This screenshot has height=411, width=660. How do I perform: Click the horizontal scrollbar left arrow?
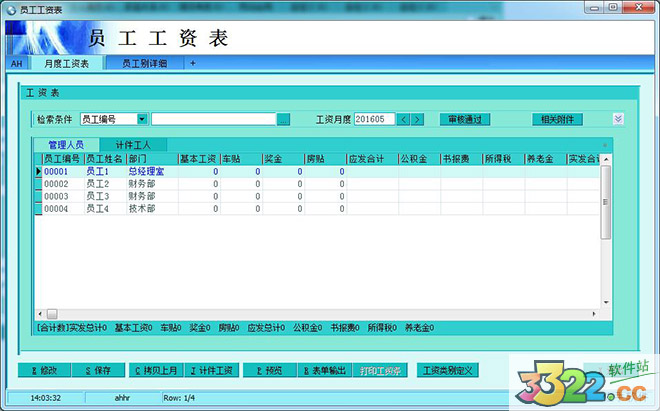click(40, 314)
